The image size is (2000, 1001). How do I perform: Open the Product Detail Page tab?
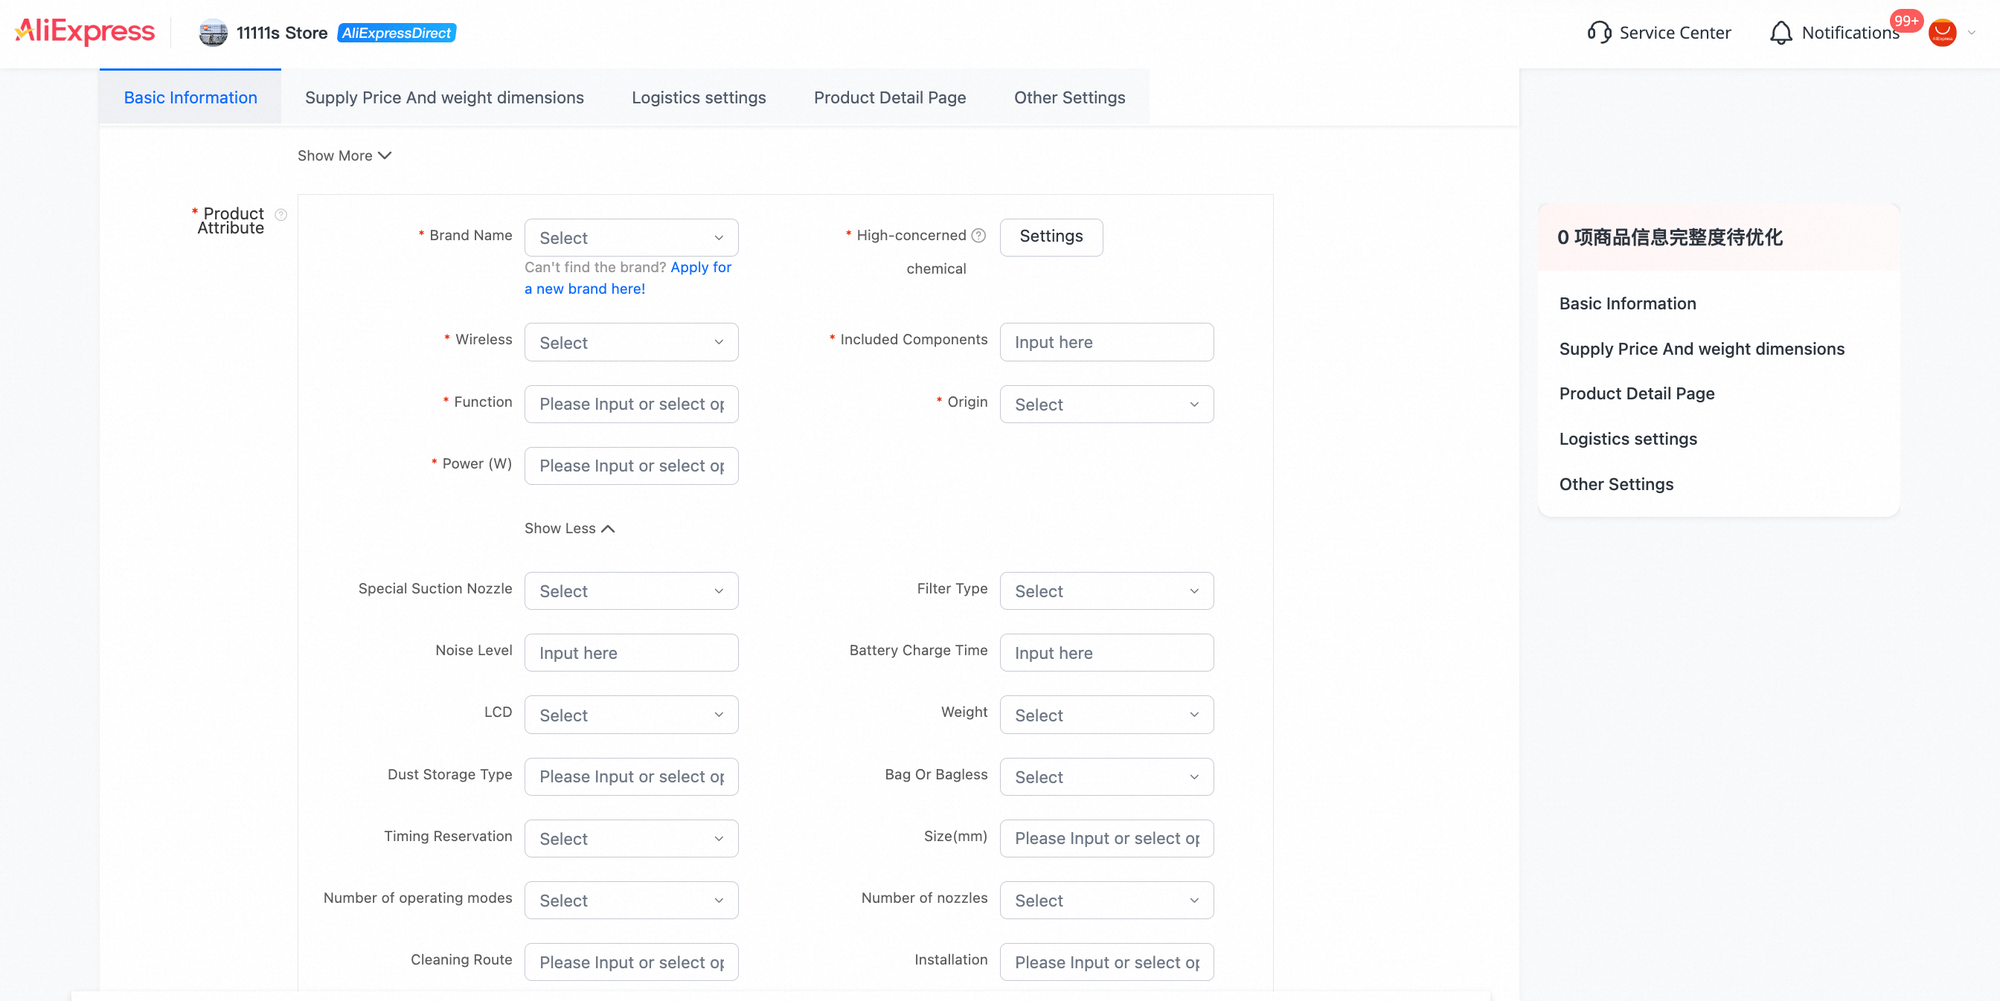tap(890, 97)
